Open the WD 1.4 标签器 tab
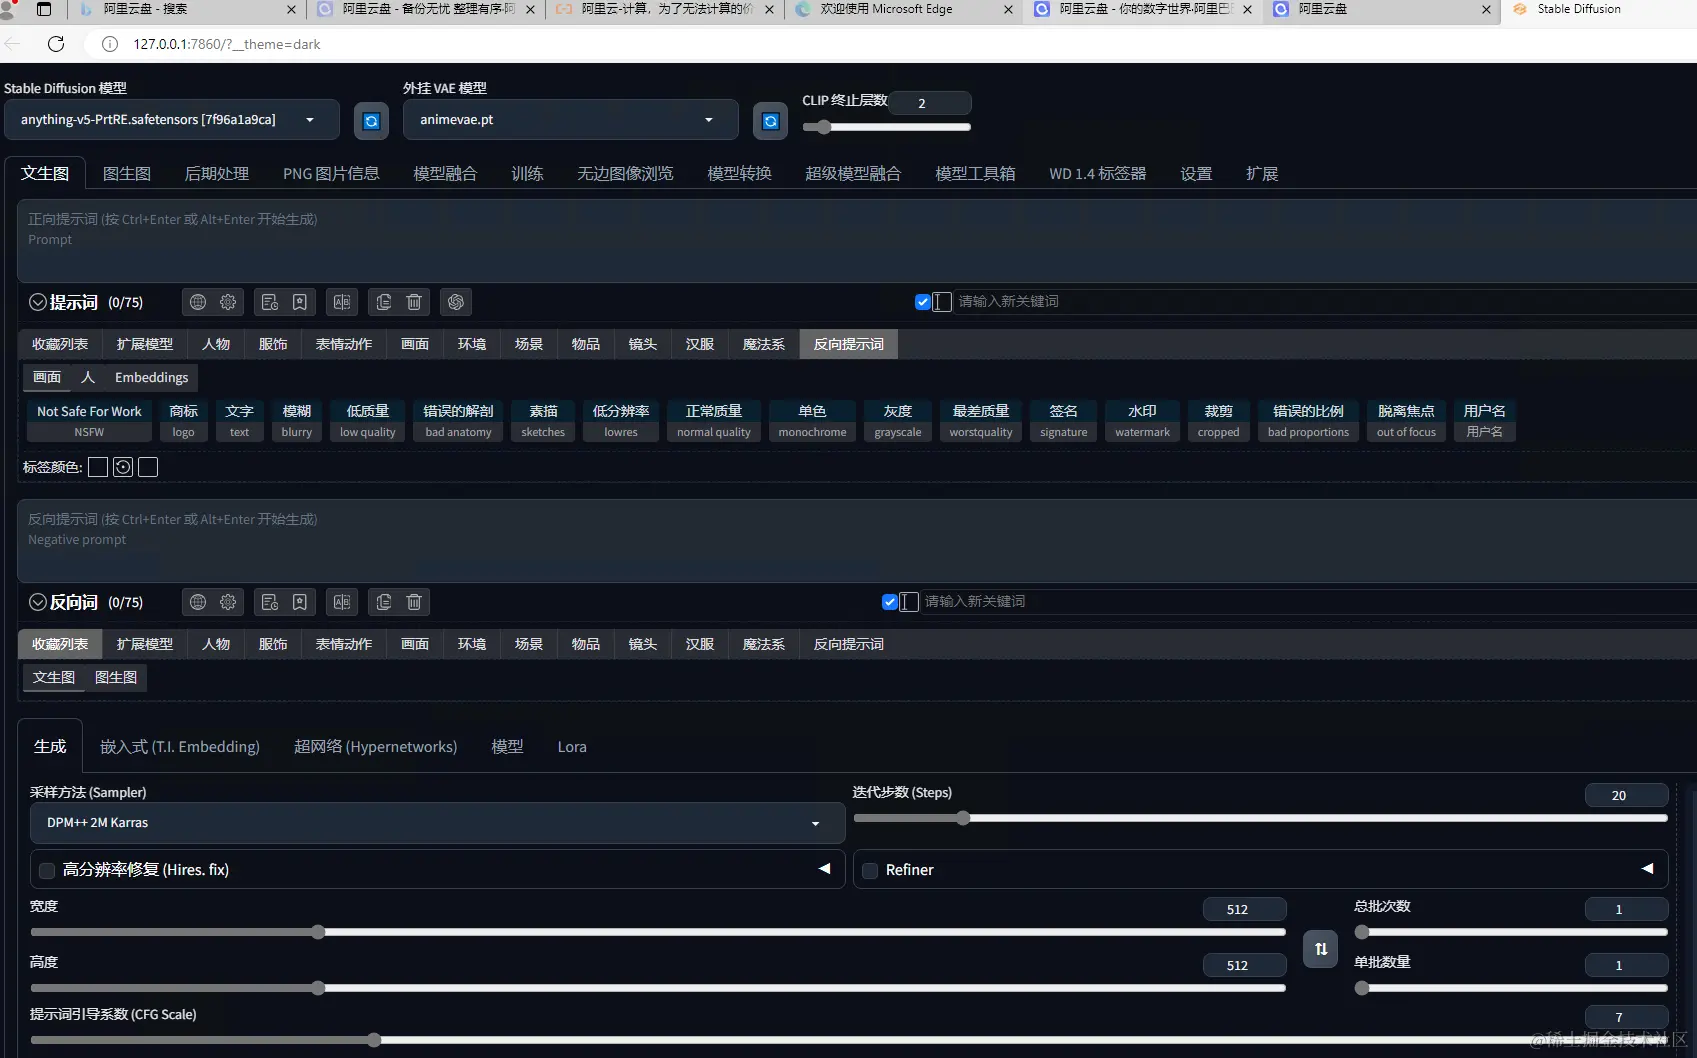 pos(1097,174)
